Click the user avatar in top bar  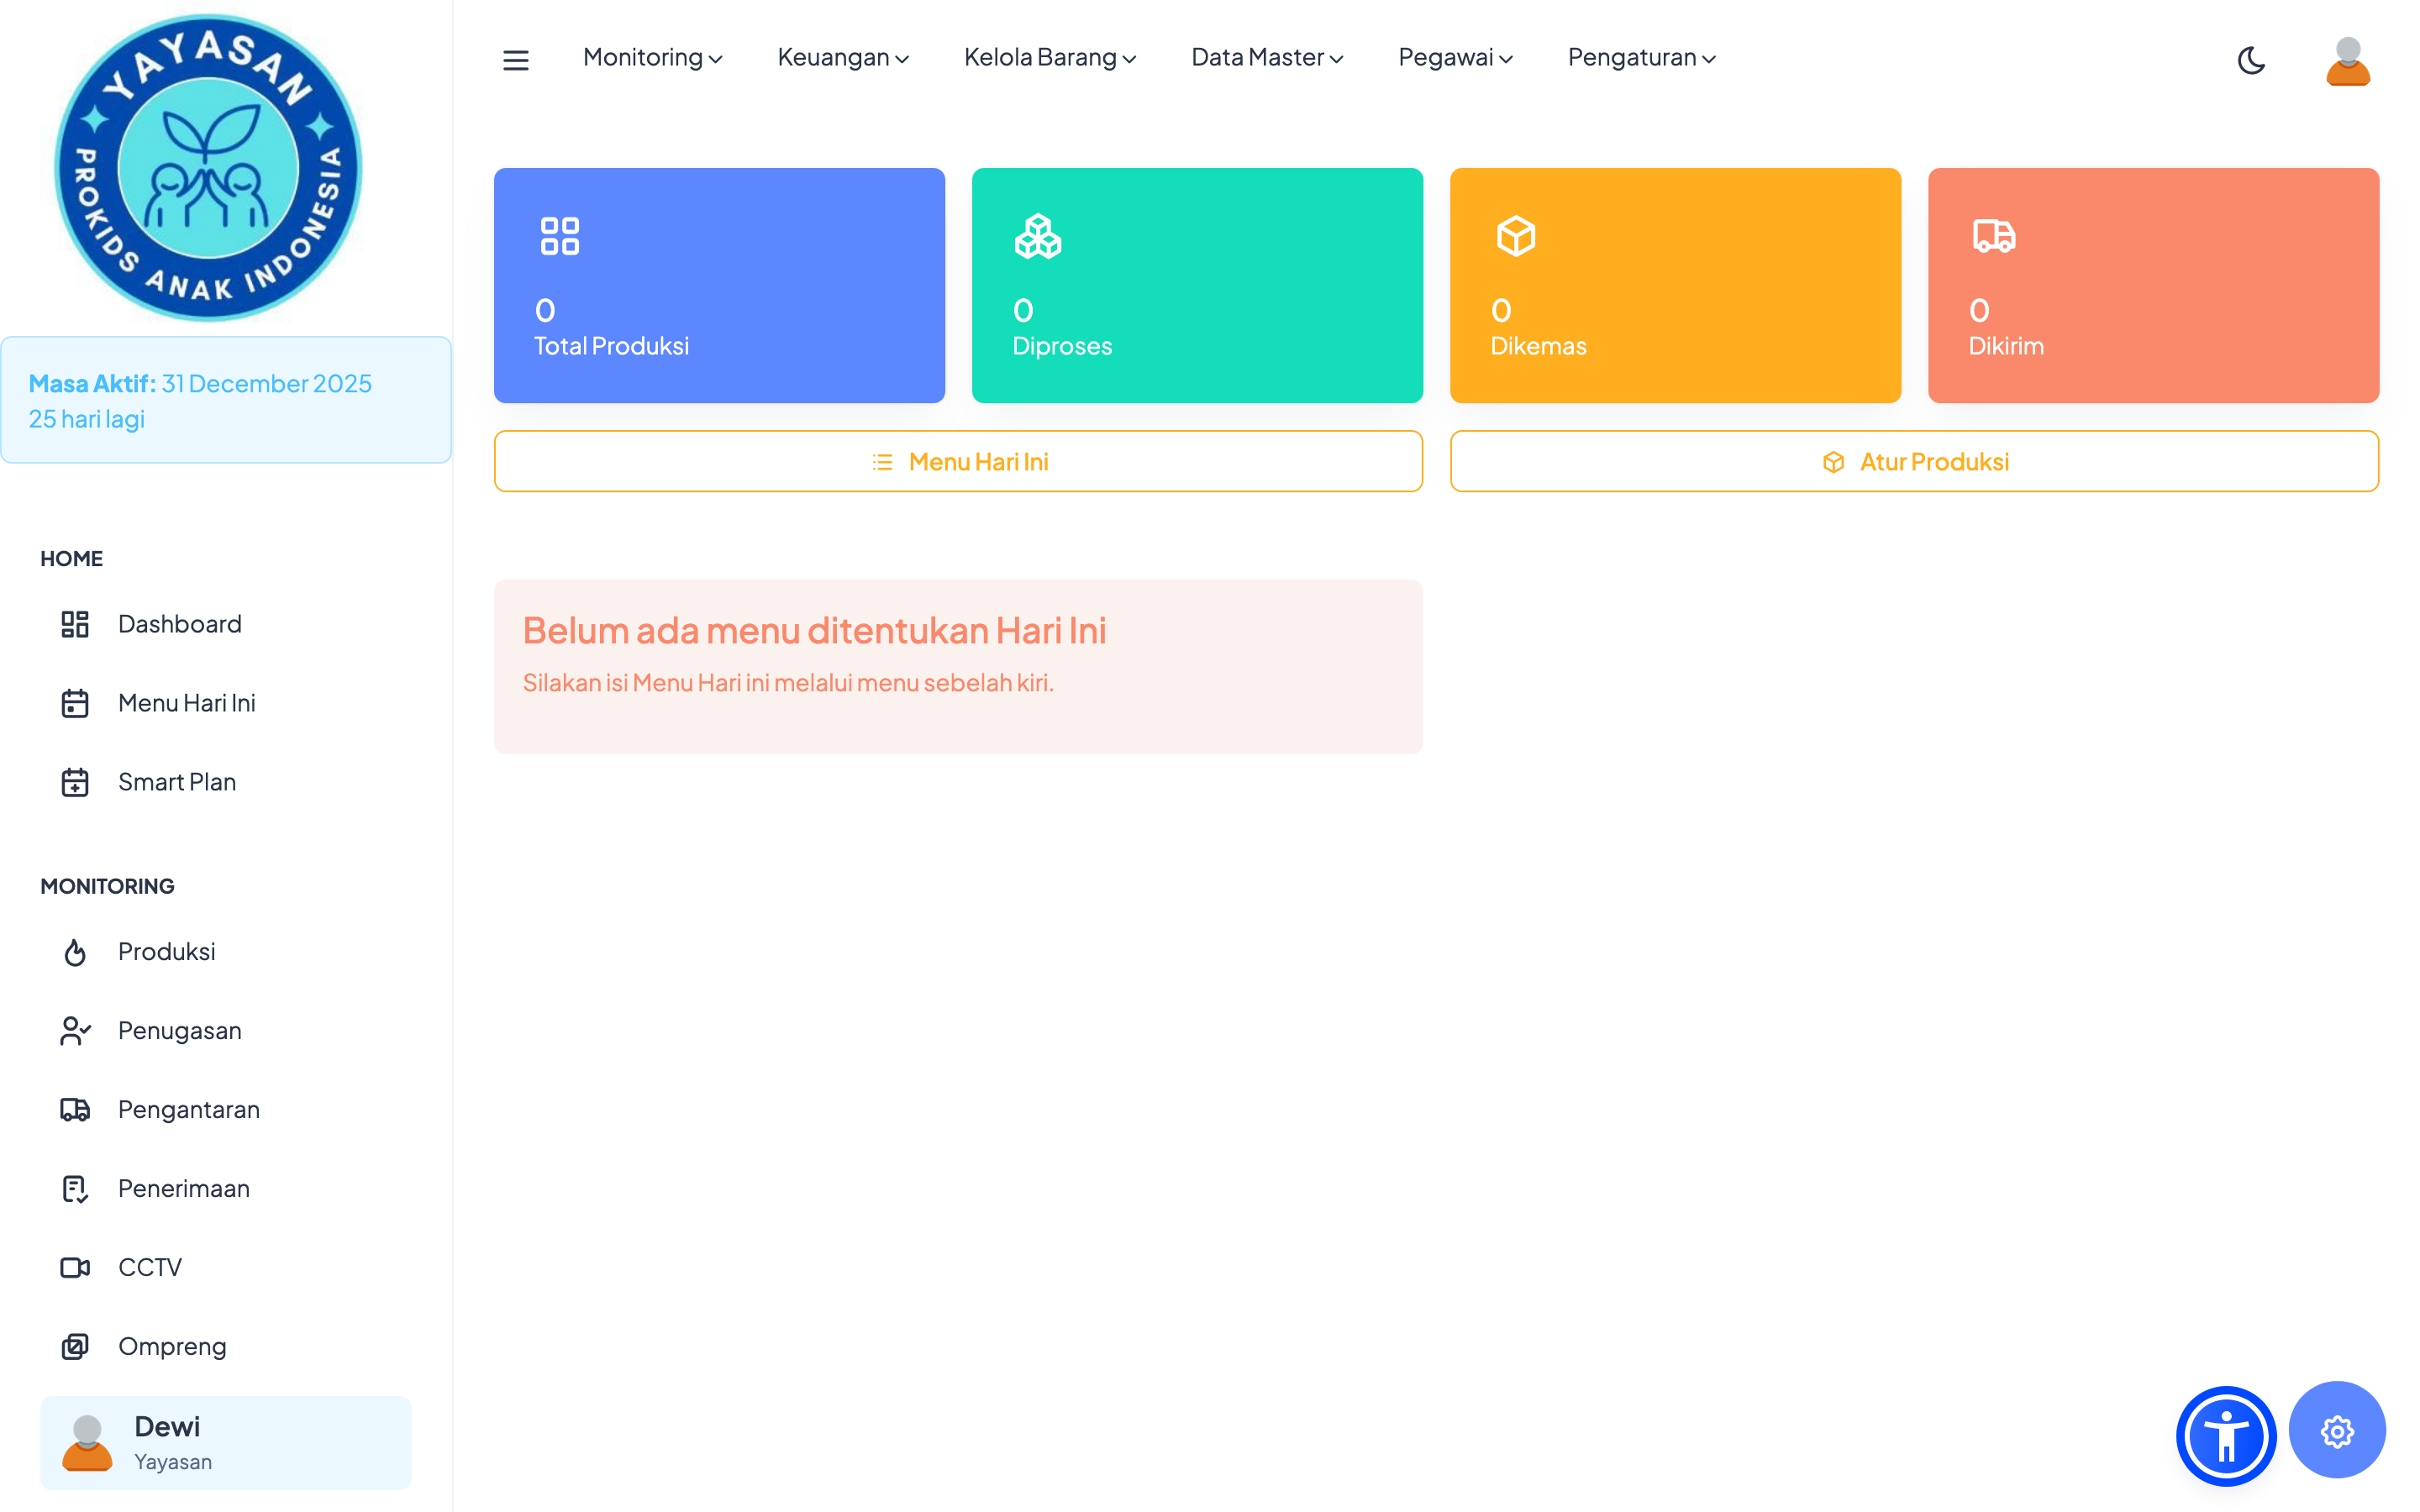tap(2347, 61)
